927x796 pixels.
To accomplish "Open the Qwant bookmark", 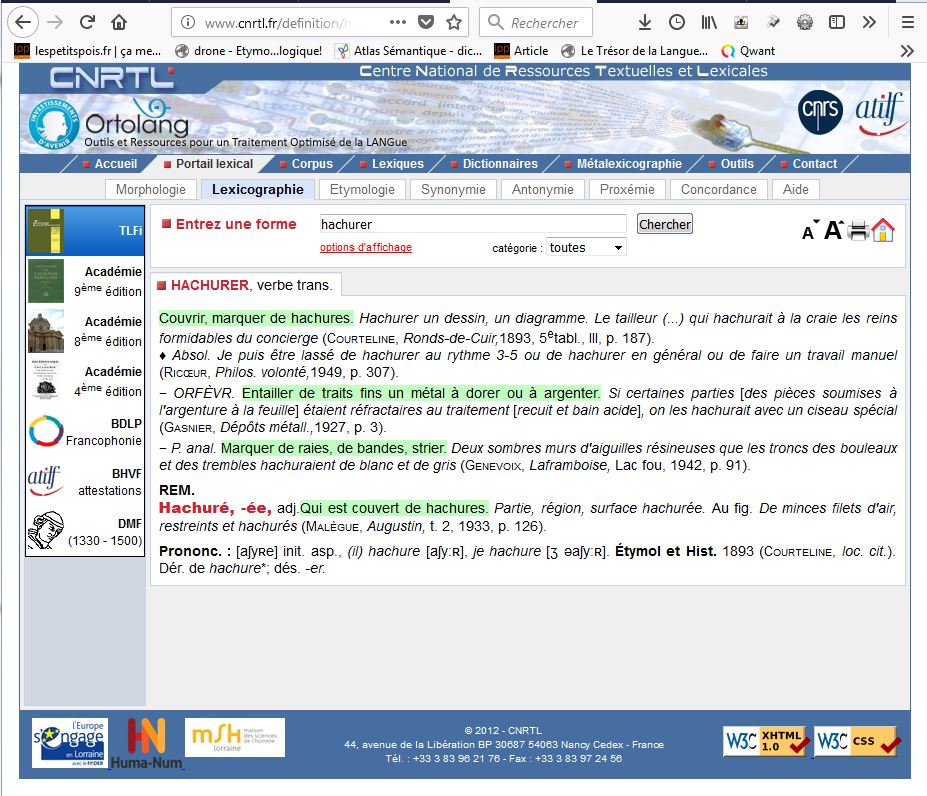I will pos(748,50).
